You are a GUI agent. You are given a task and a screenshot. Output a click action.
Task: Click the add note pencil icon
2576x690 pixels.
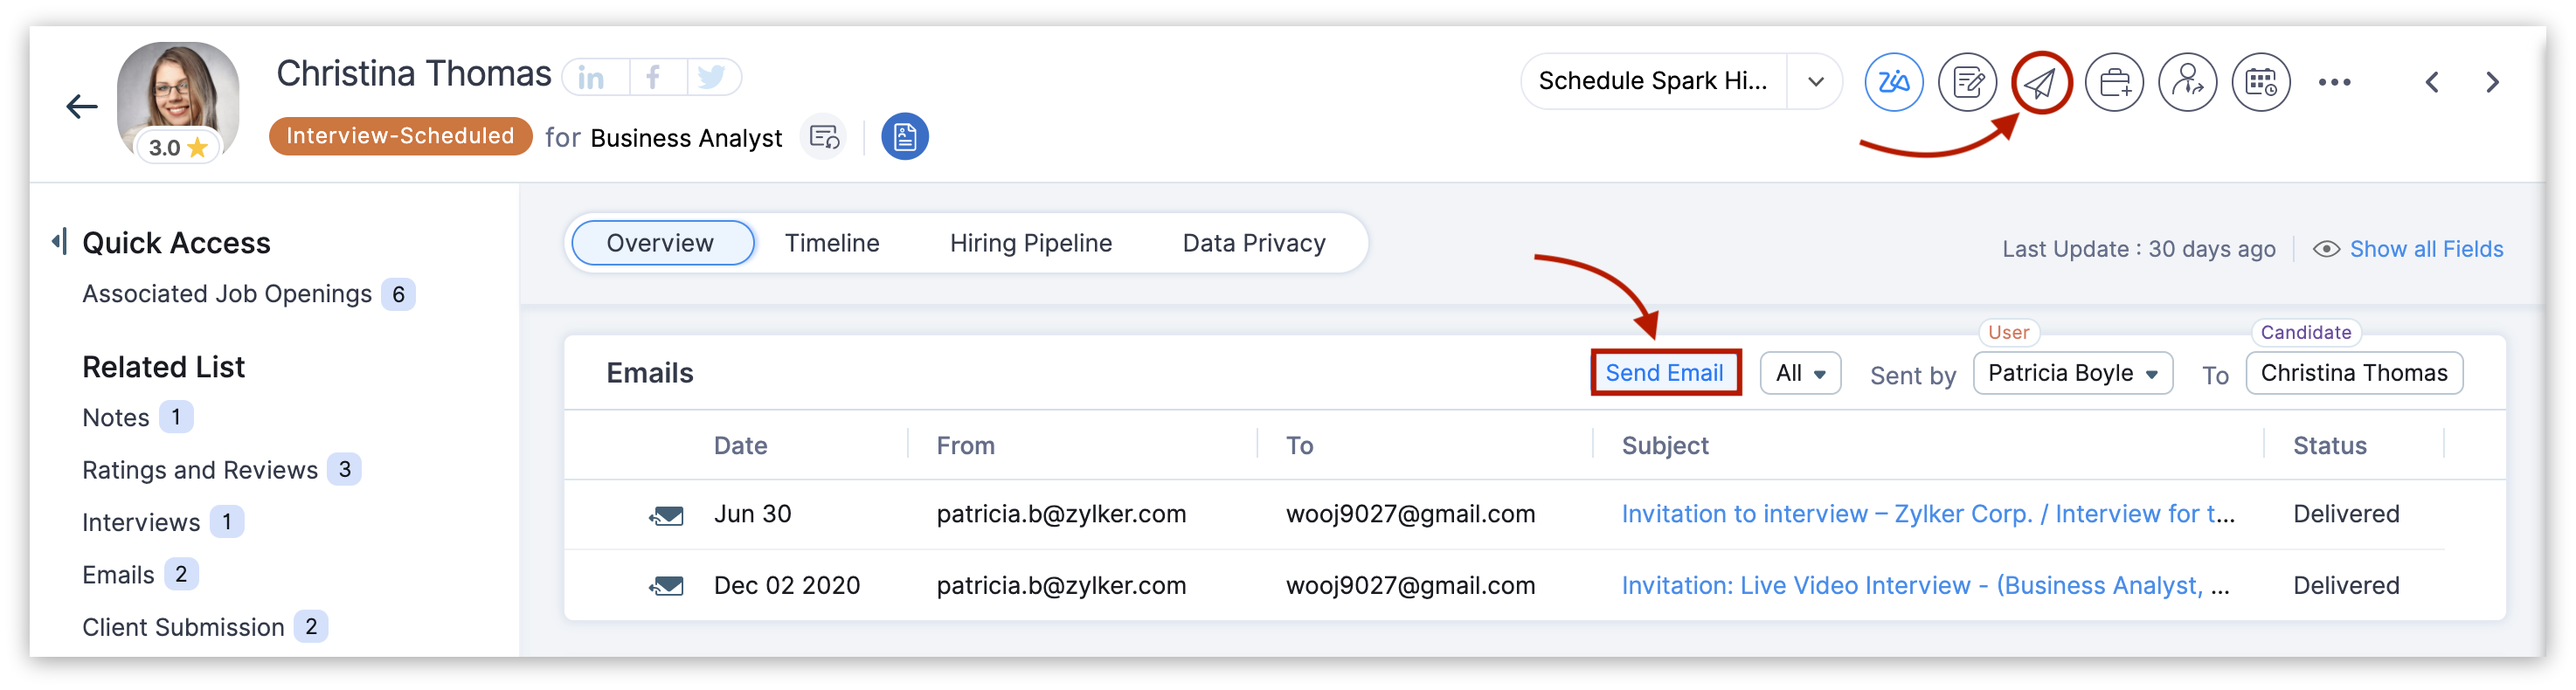[x=1967, y=82]
